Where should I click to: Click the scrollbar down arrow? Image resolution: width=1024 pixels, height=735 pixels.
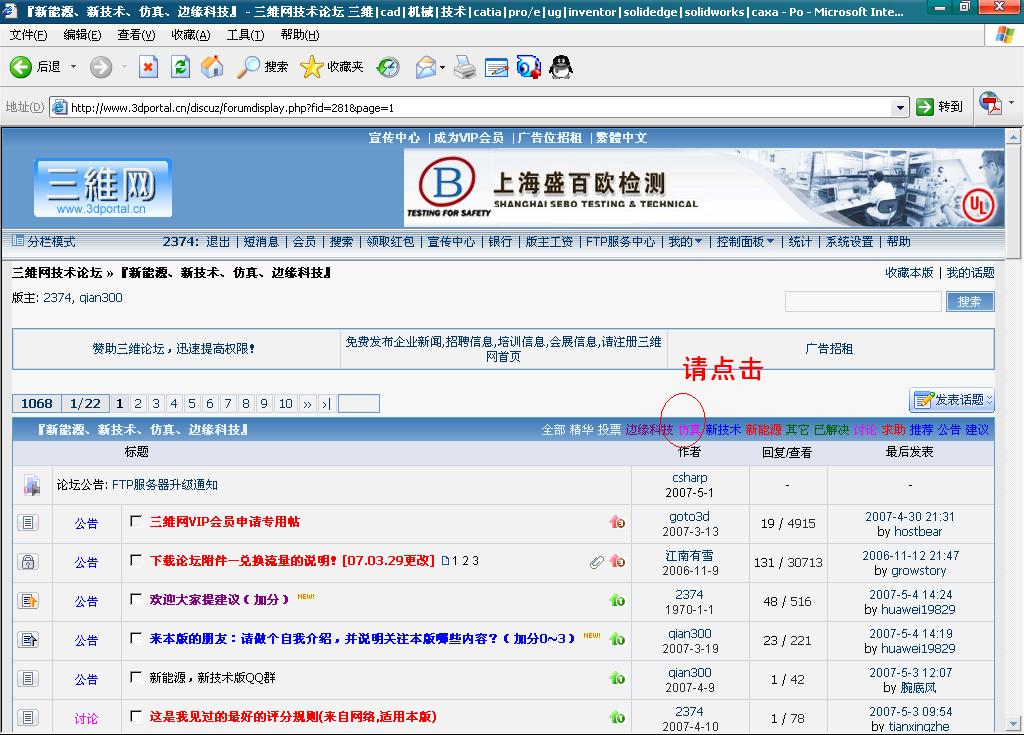1013,724
